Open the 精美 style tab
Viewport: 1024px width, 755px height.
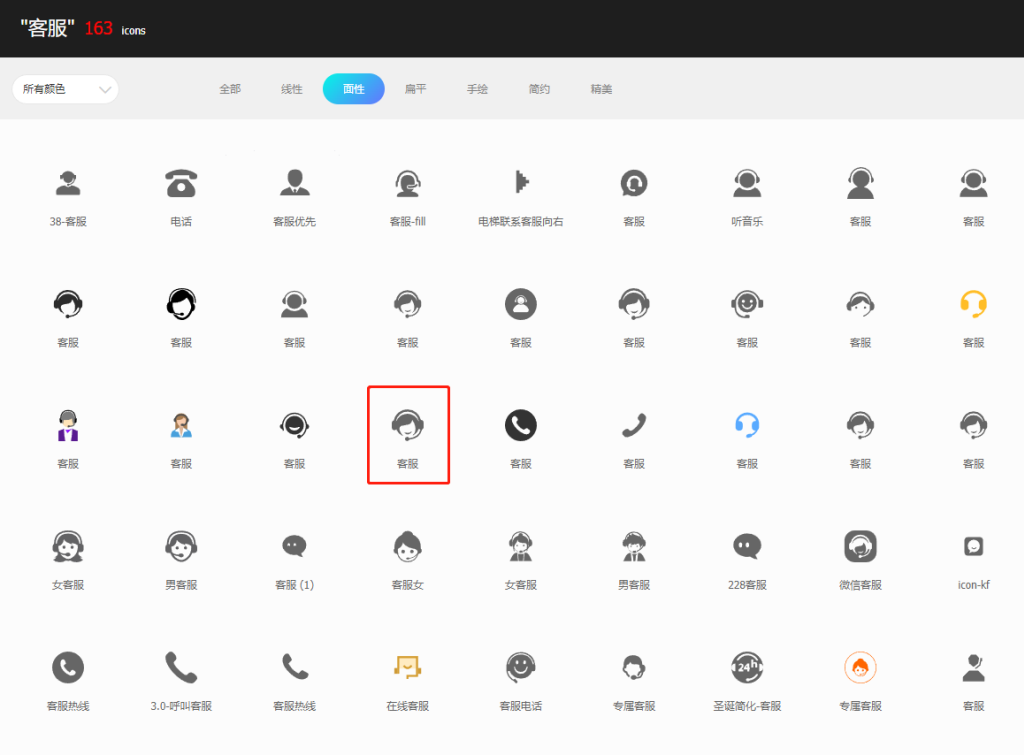click(601, 89)
